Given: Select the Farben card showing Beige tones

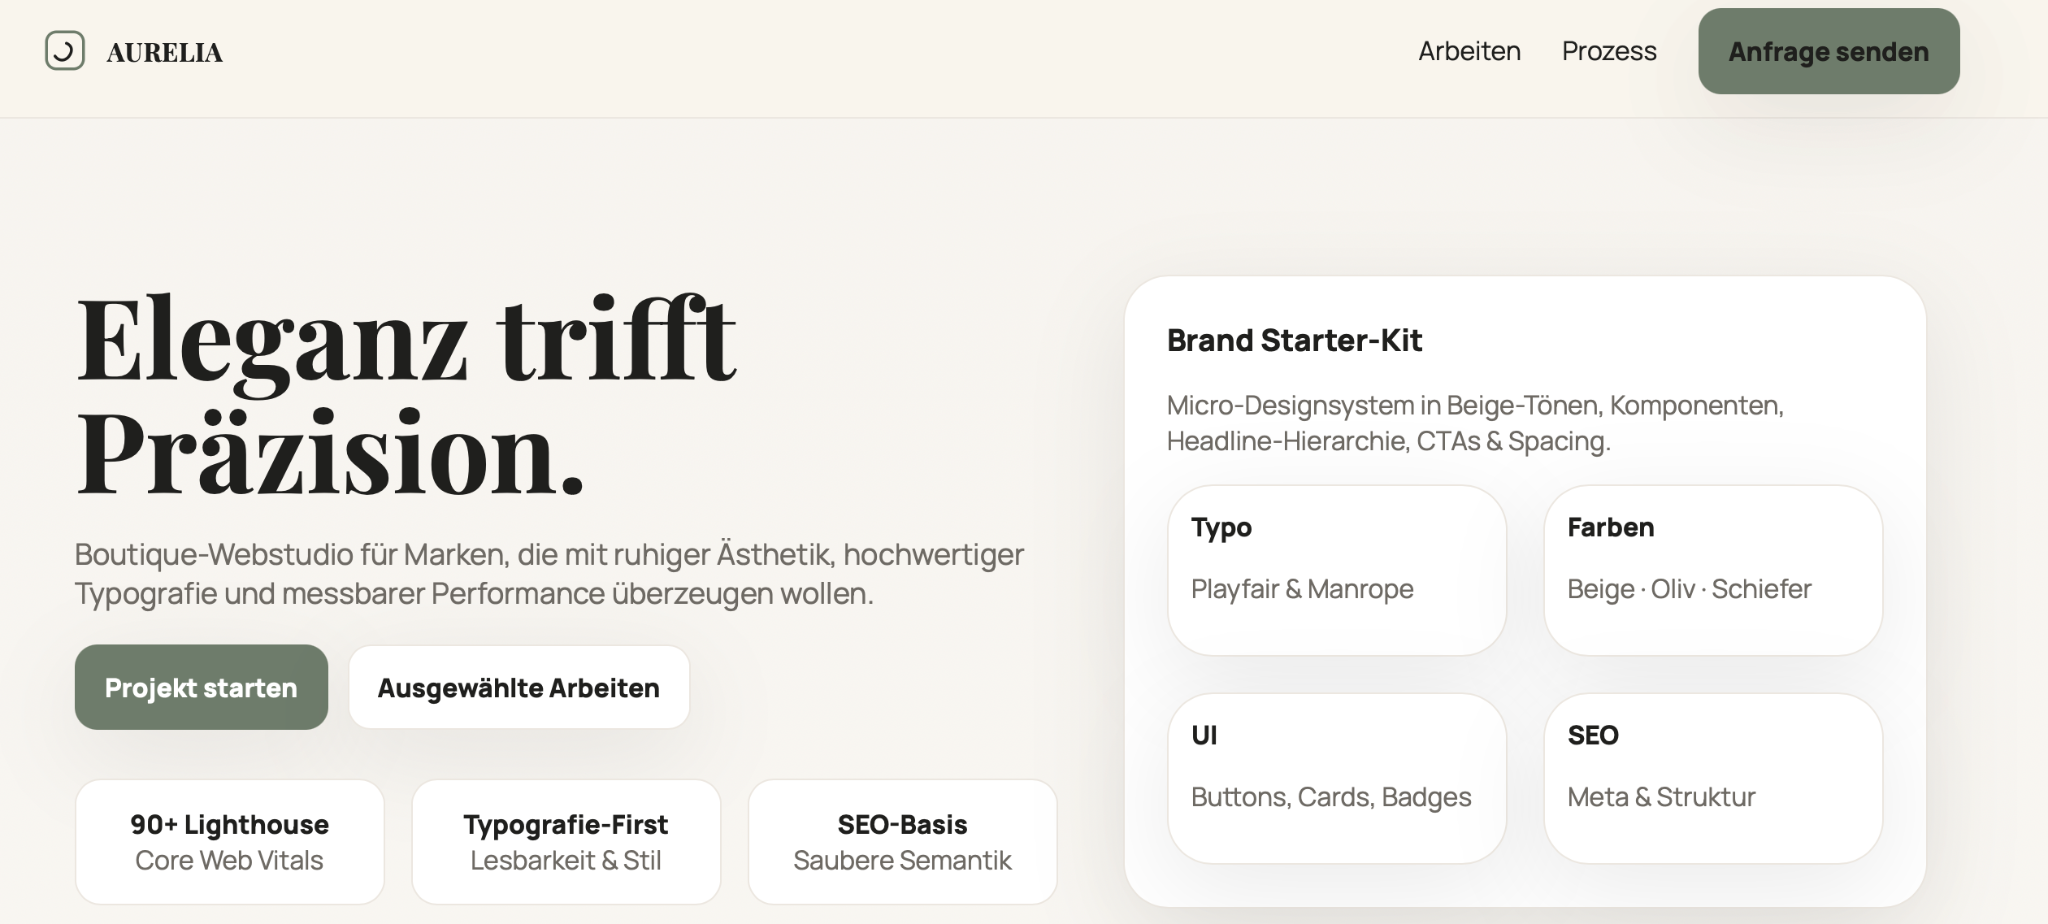Looking at the screenshot, I should click(1712, 570).
